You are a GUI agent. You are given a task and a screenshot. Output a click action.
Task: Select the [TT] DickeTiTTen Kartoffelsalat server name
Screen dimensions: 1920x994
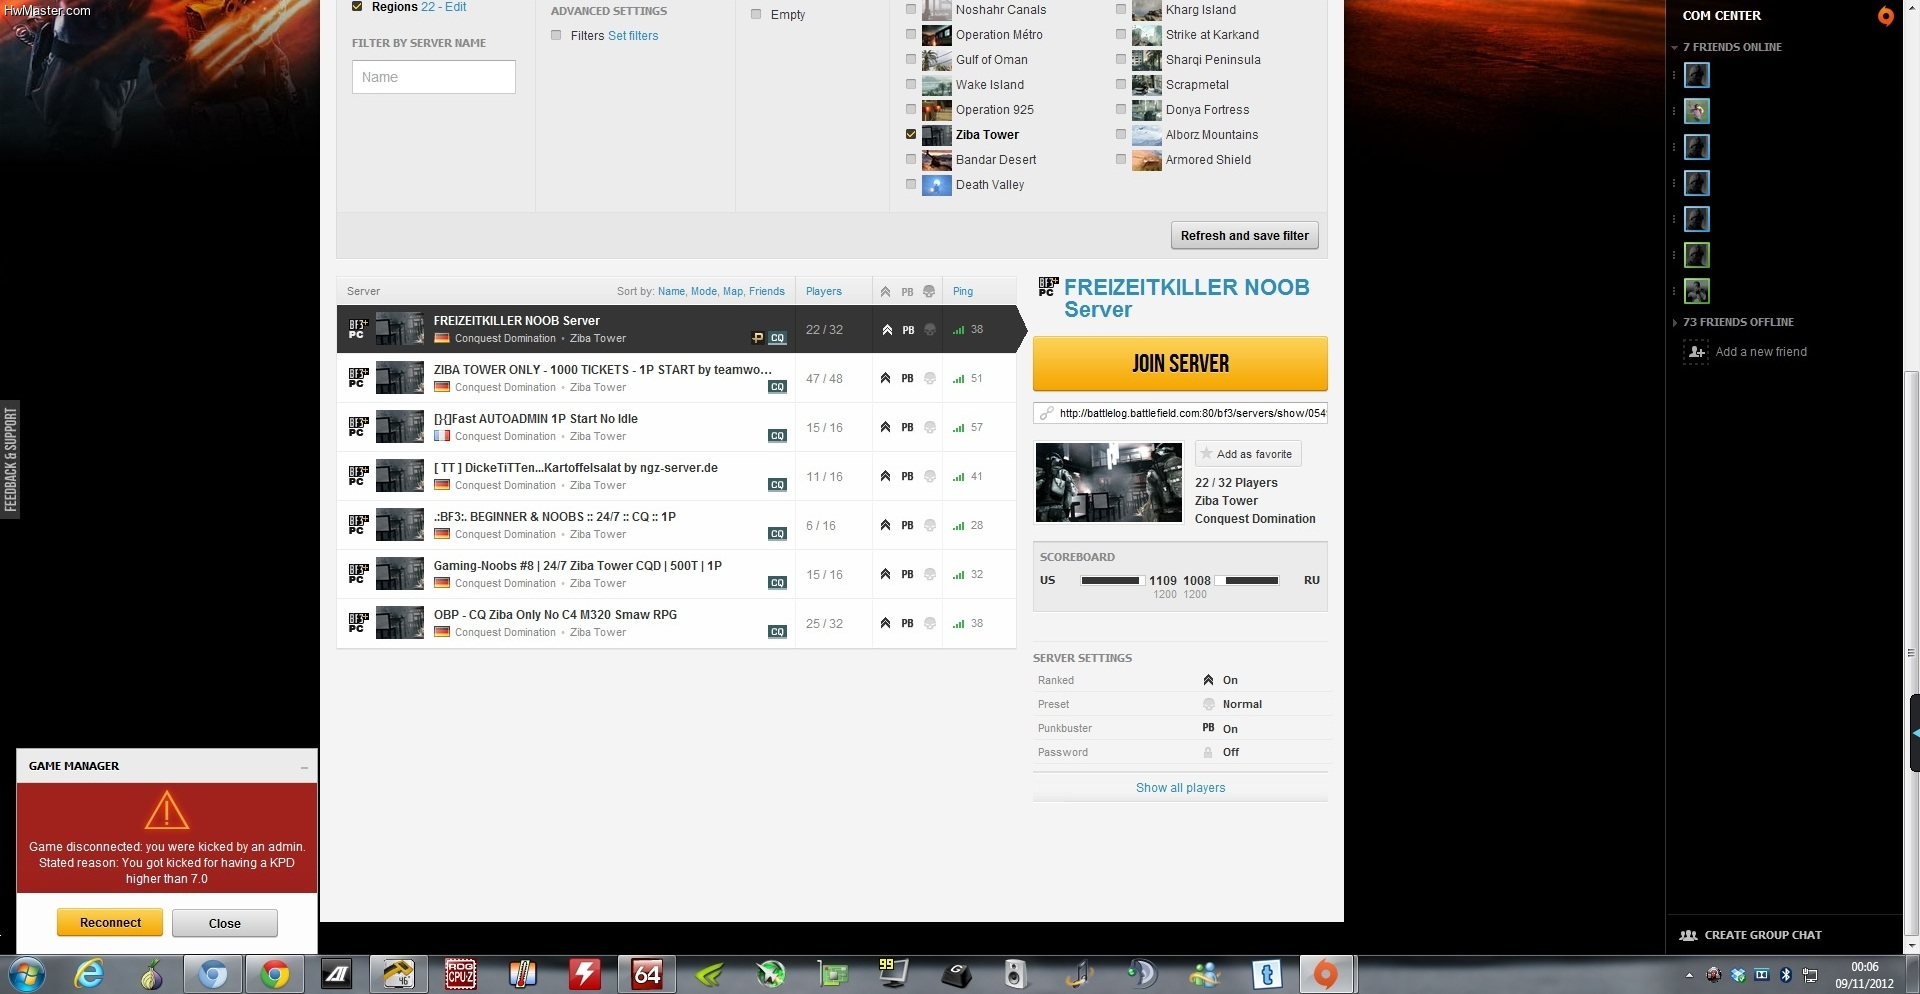click(575, 468)
